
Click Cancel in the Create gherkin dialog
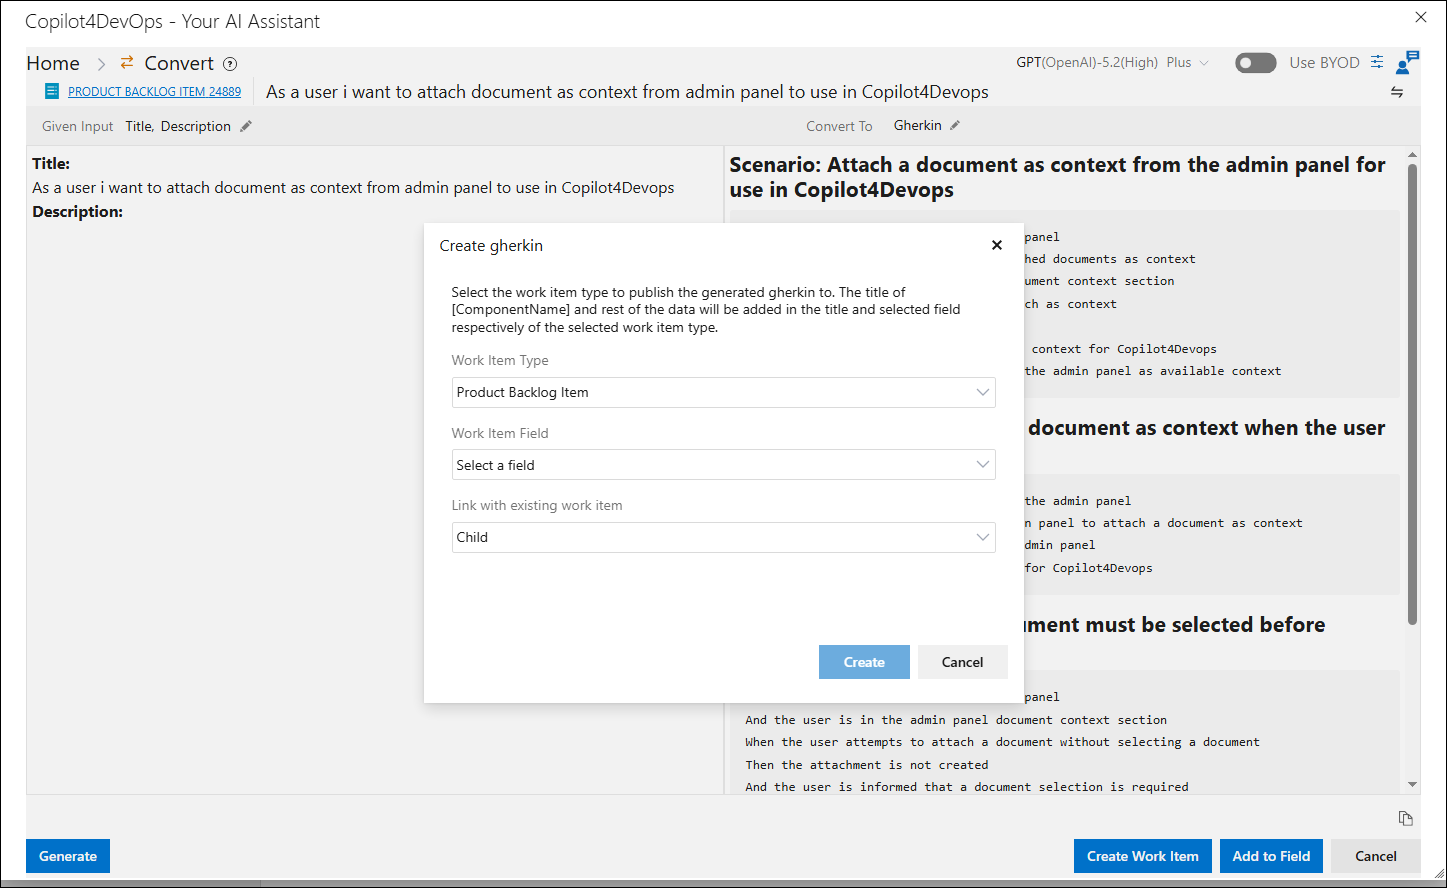tap(963, 662)
